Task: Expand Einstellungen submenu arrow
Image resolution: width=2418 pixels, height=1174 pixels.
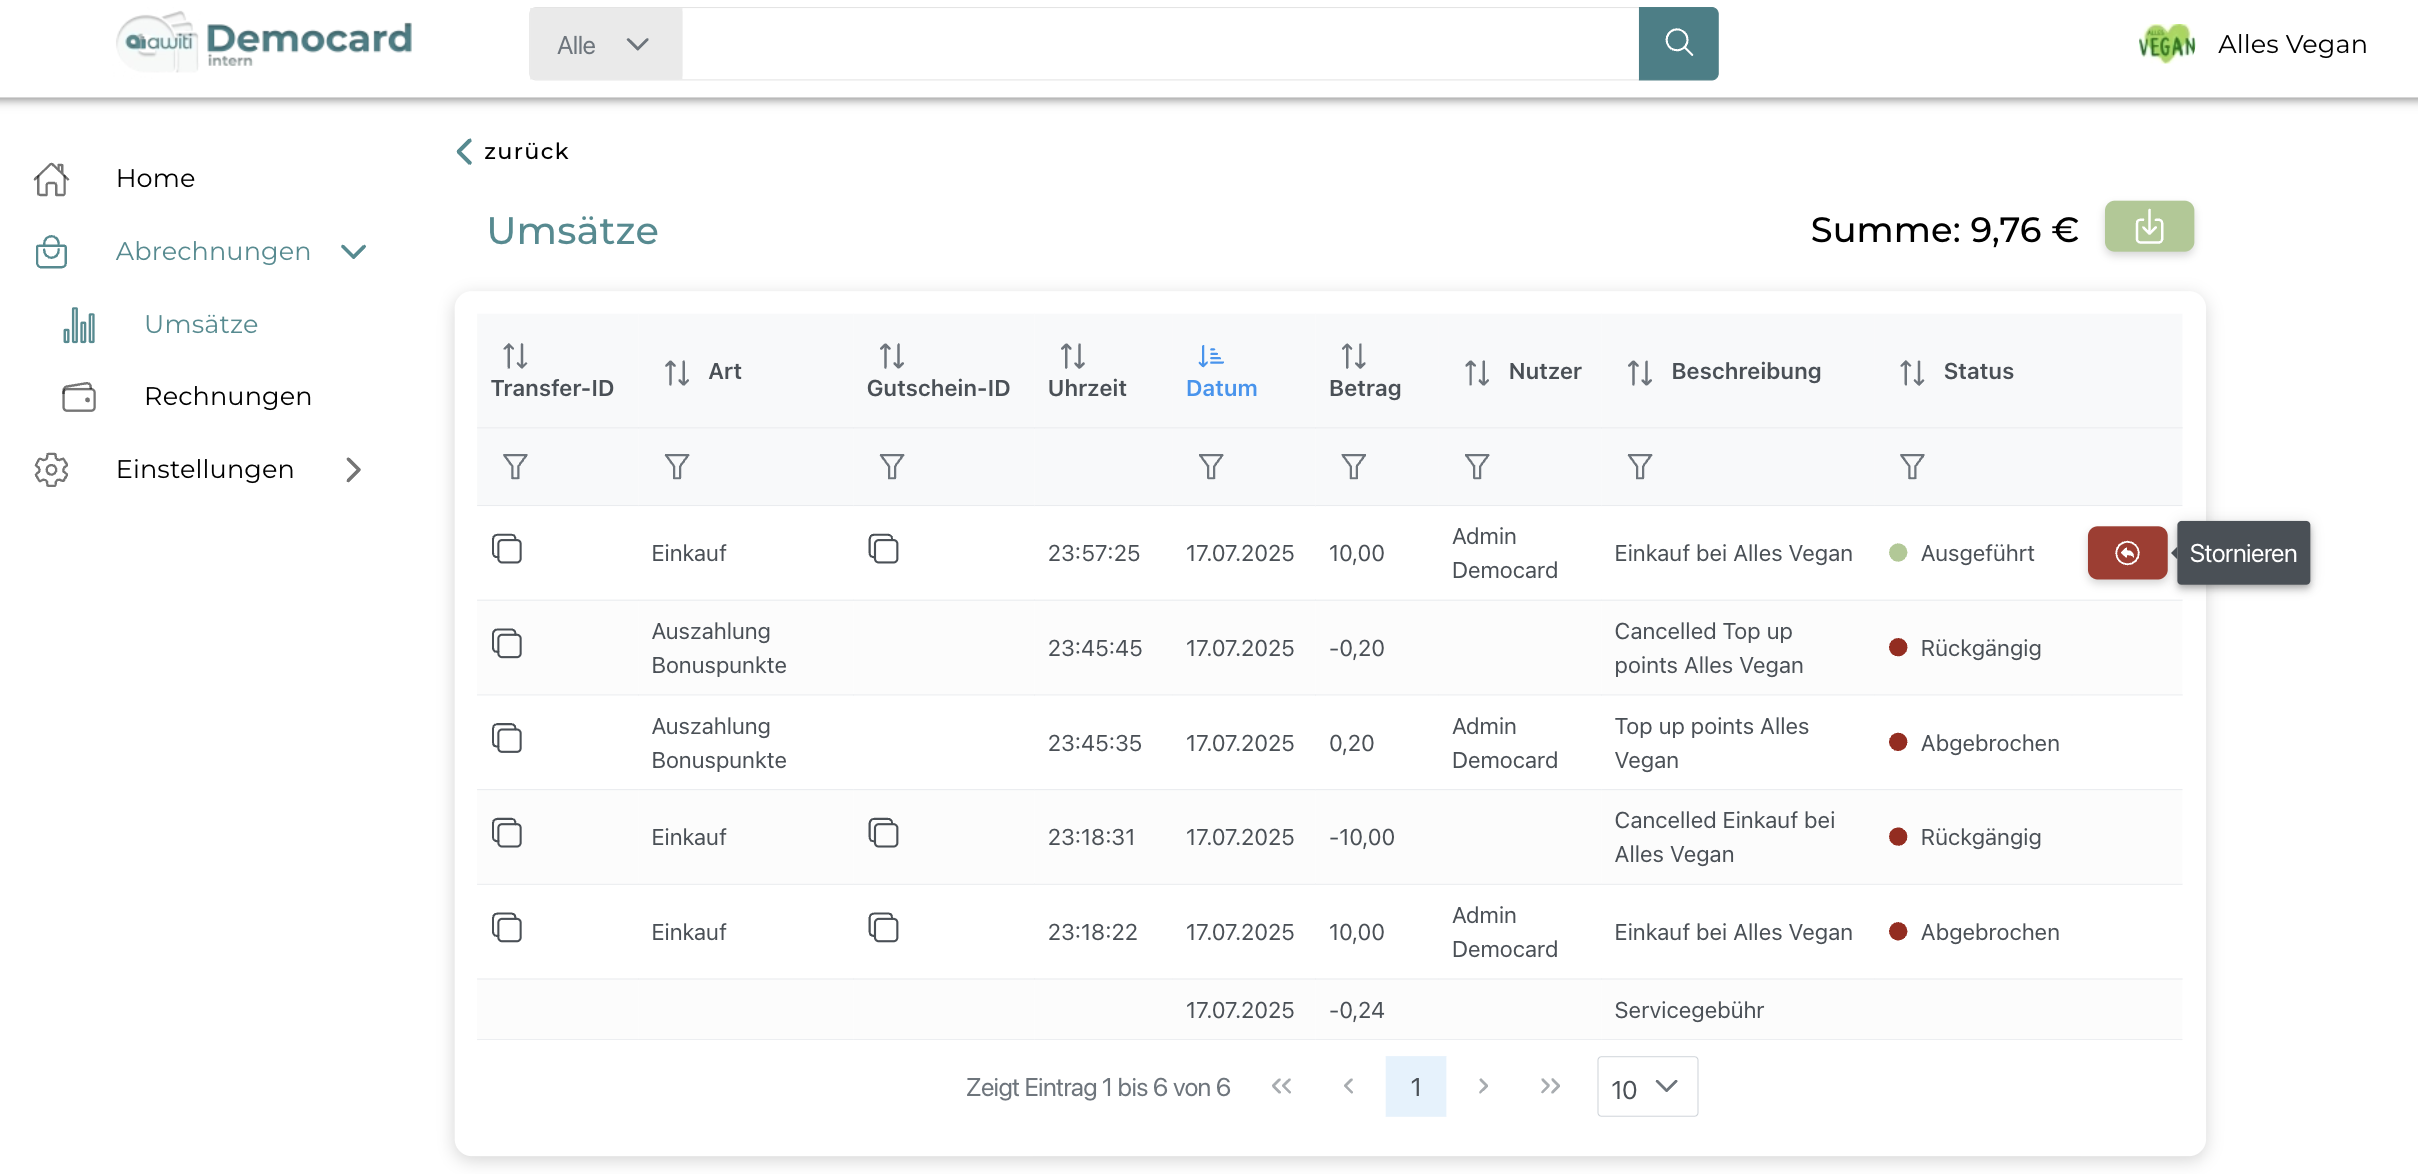Action: [353, 470]
